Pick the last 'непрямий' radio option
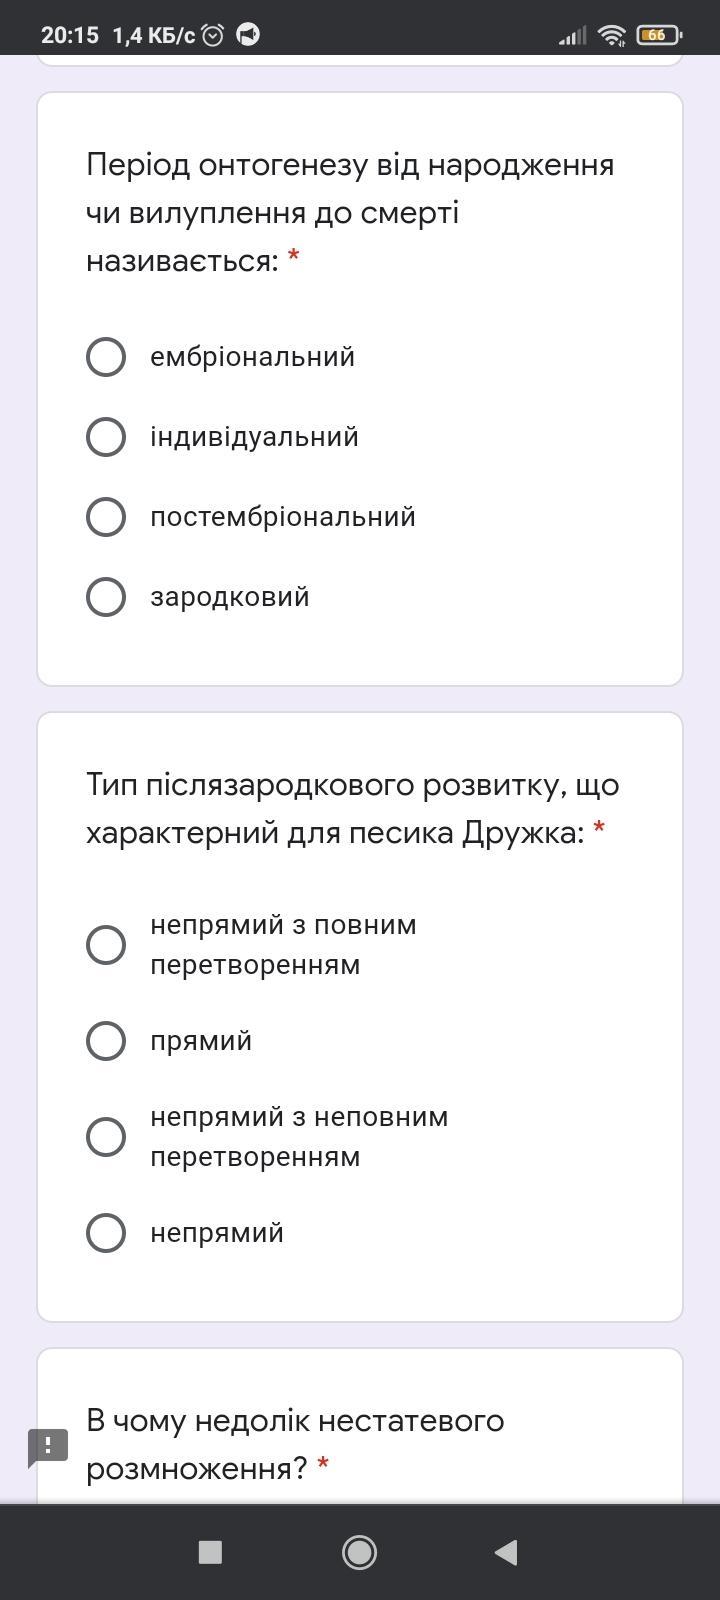Image resolution: width=720 pixels, height=1600 pixels. point(106,1233)
